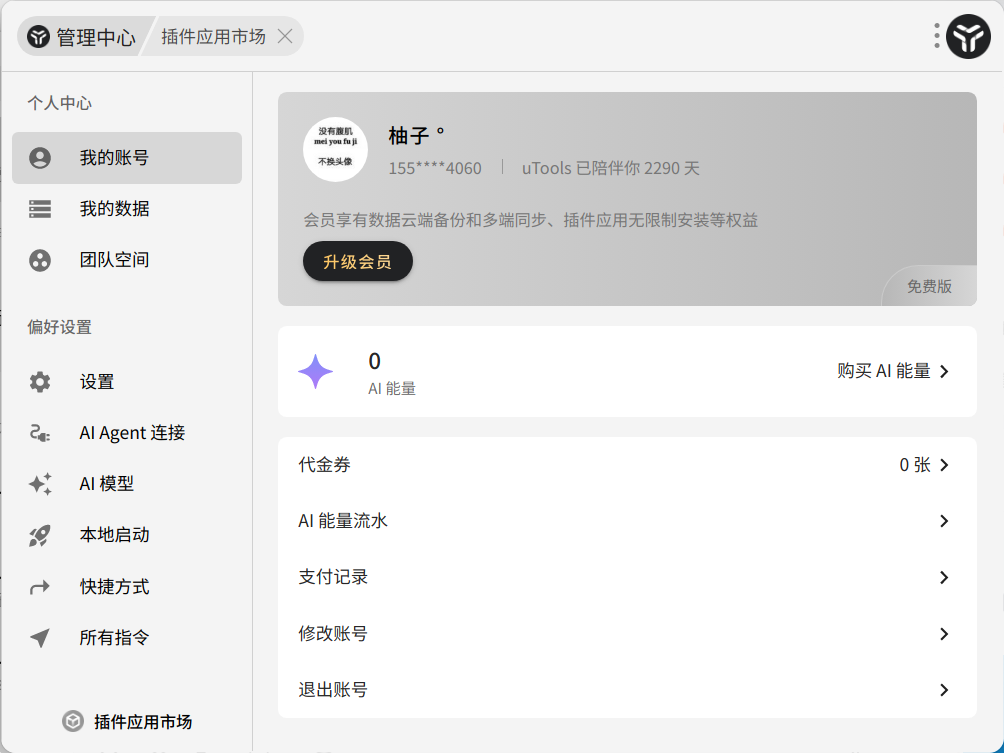Click the AI 能量 balance value 0
The width and height of the screenshot is (1004, 753).
pos(375,361)
